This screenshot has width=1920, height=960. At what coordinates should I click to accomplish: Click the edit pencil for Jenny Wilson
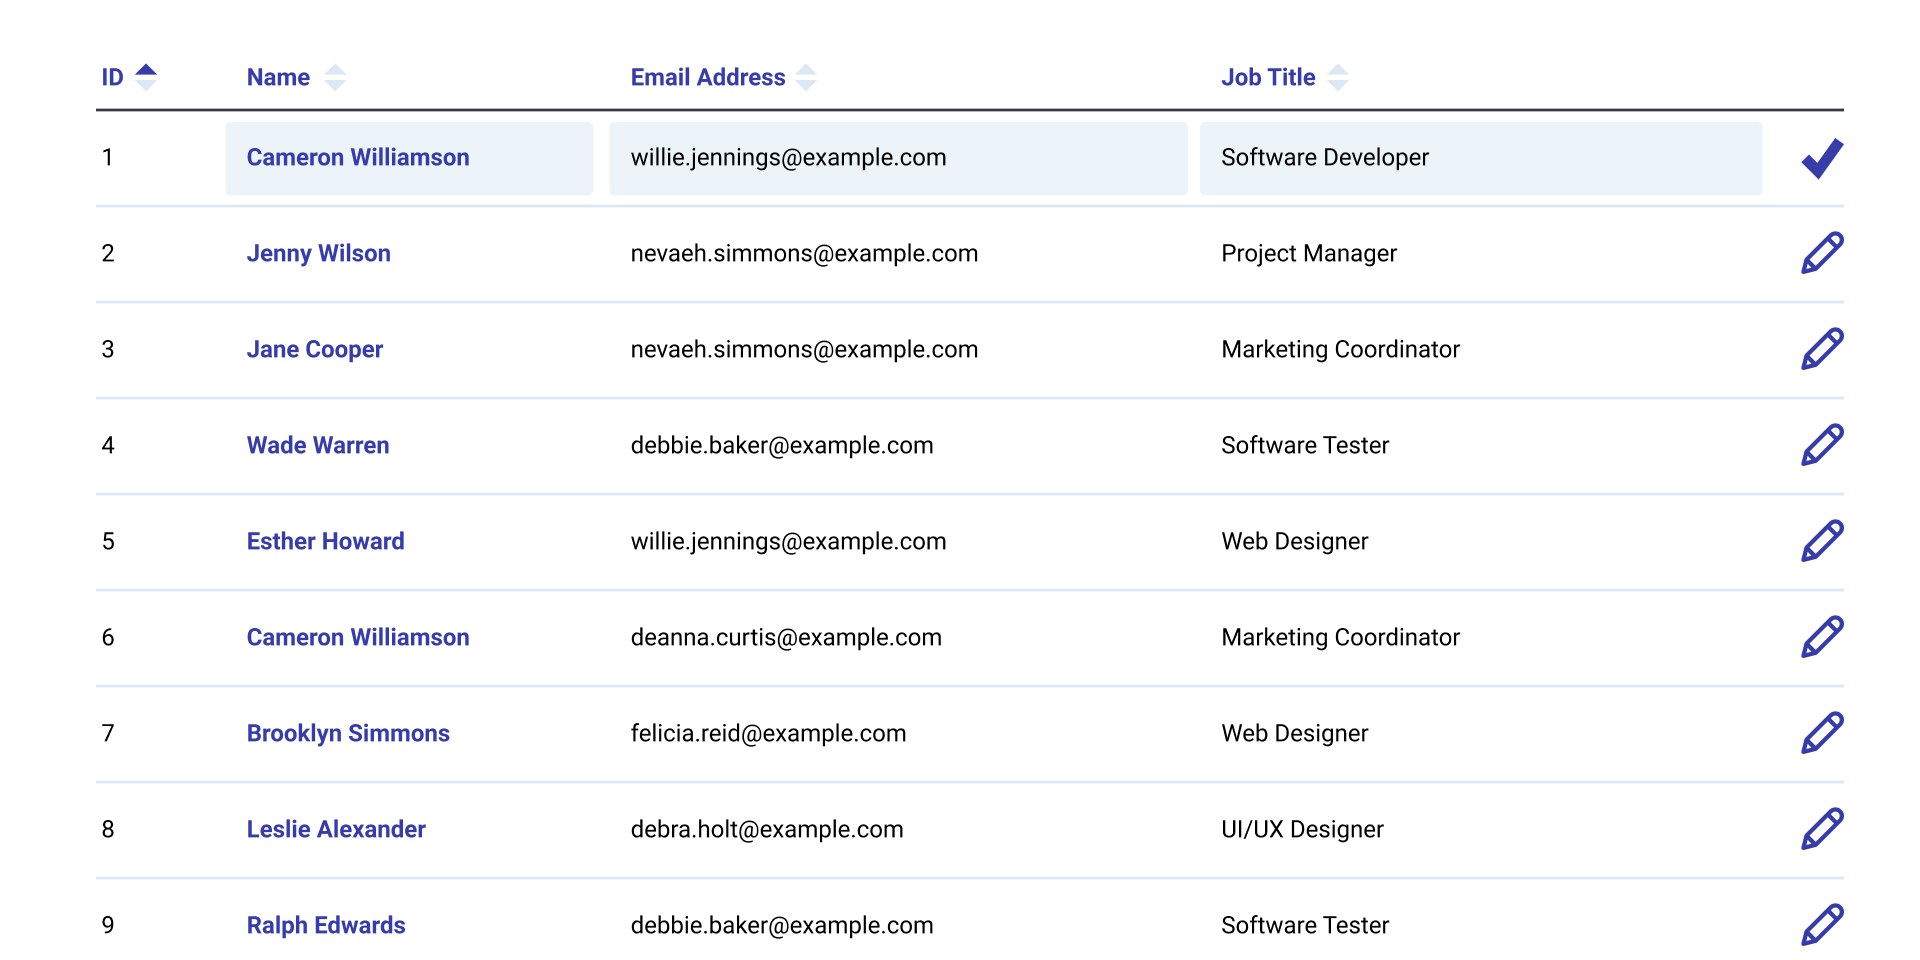tap(1821, 253)
